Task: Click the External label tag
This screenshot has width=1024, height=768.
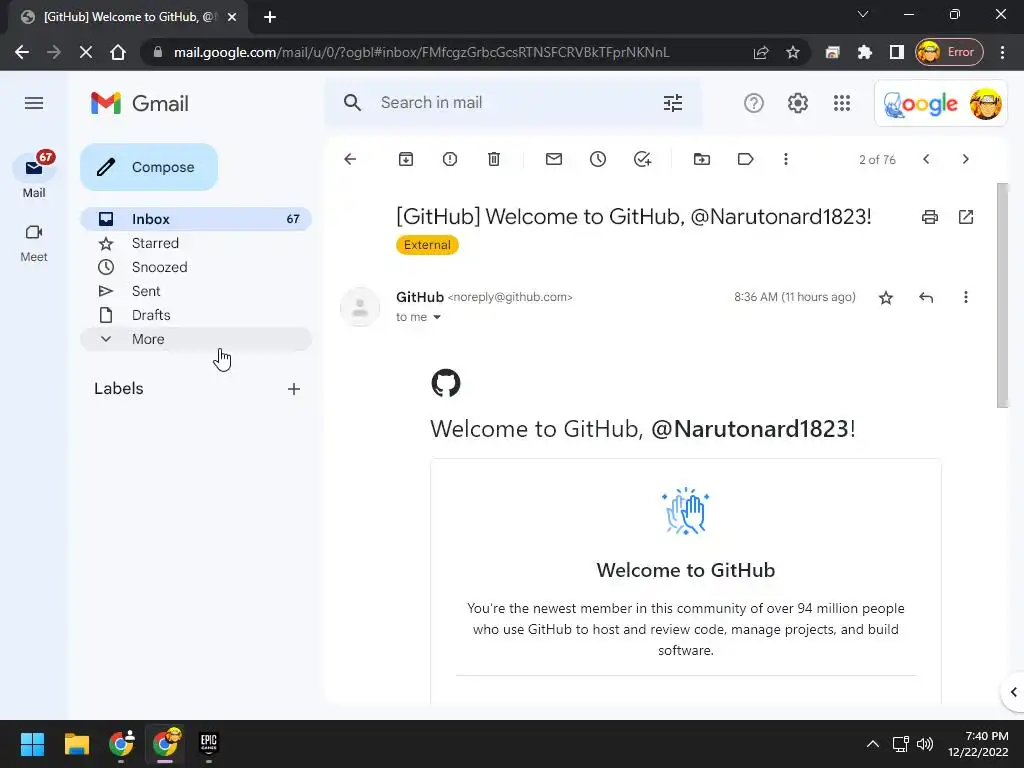Action: coord(427,245)
